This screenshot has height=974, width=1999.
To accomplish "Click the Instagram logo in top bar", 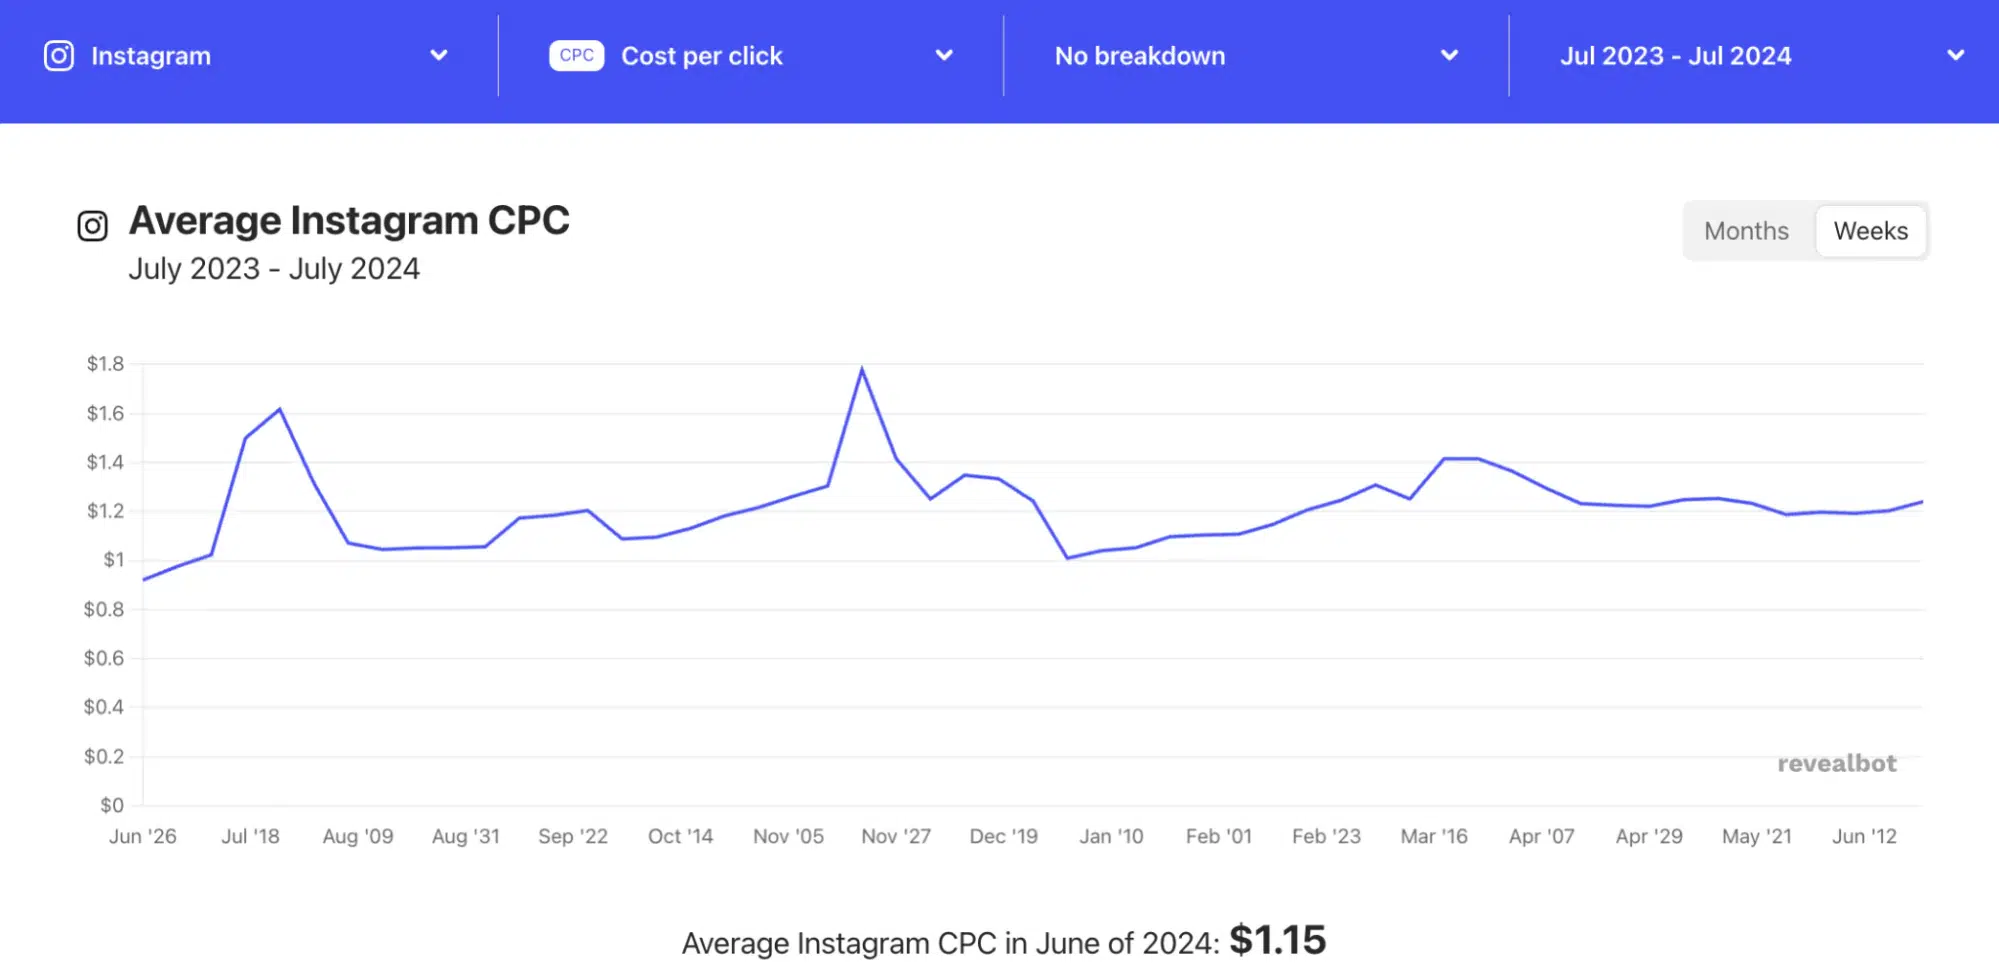I will pyautogui.click(x=59, y=56).
